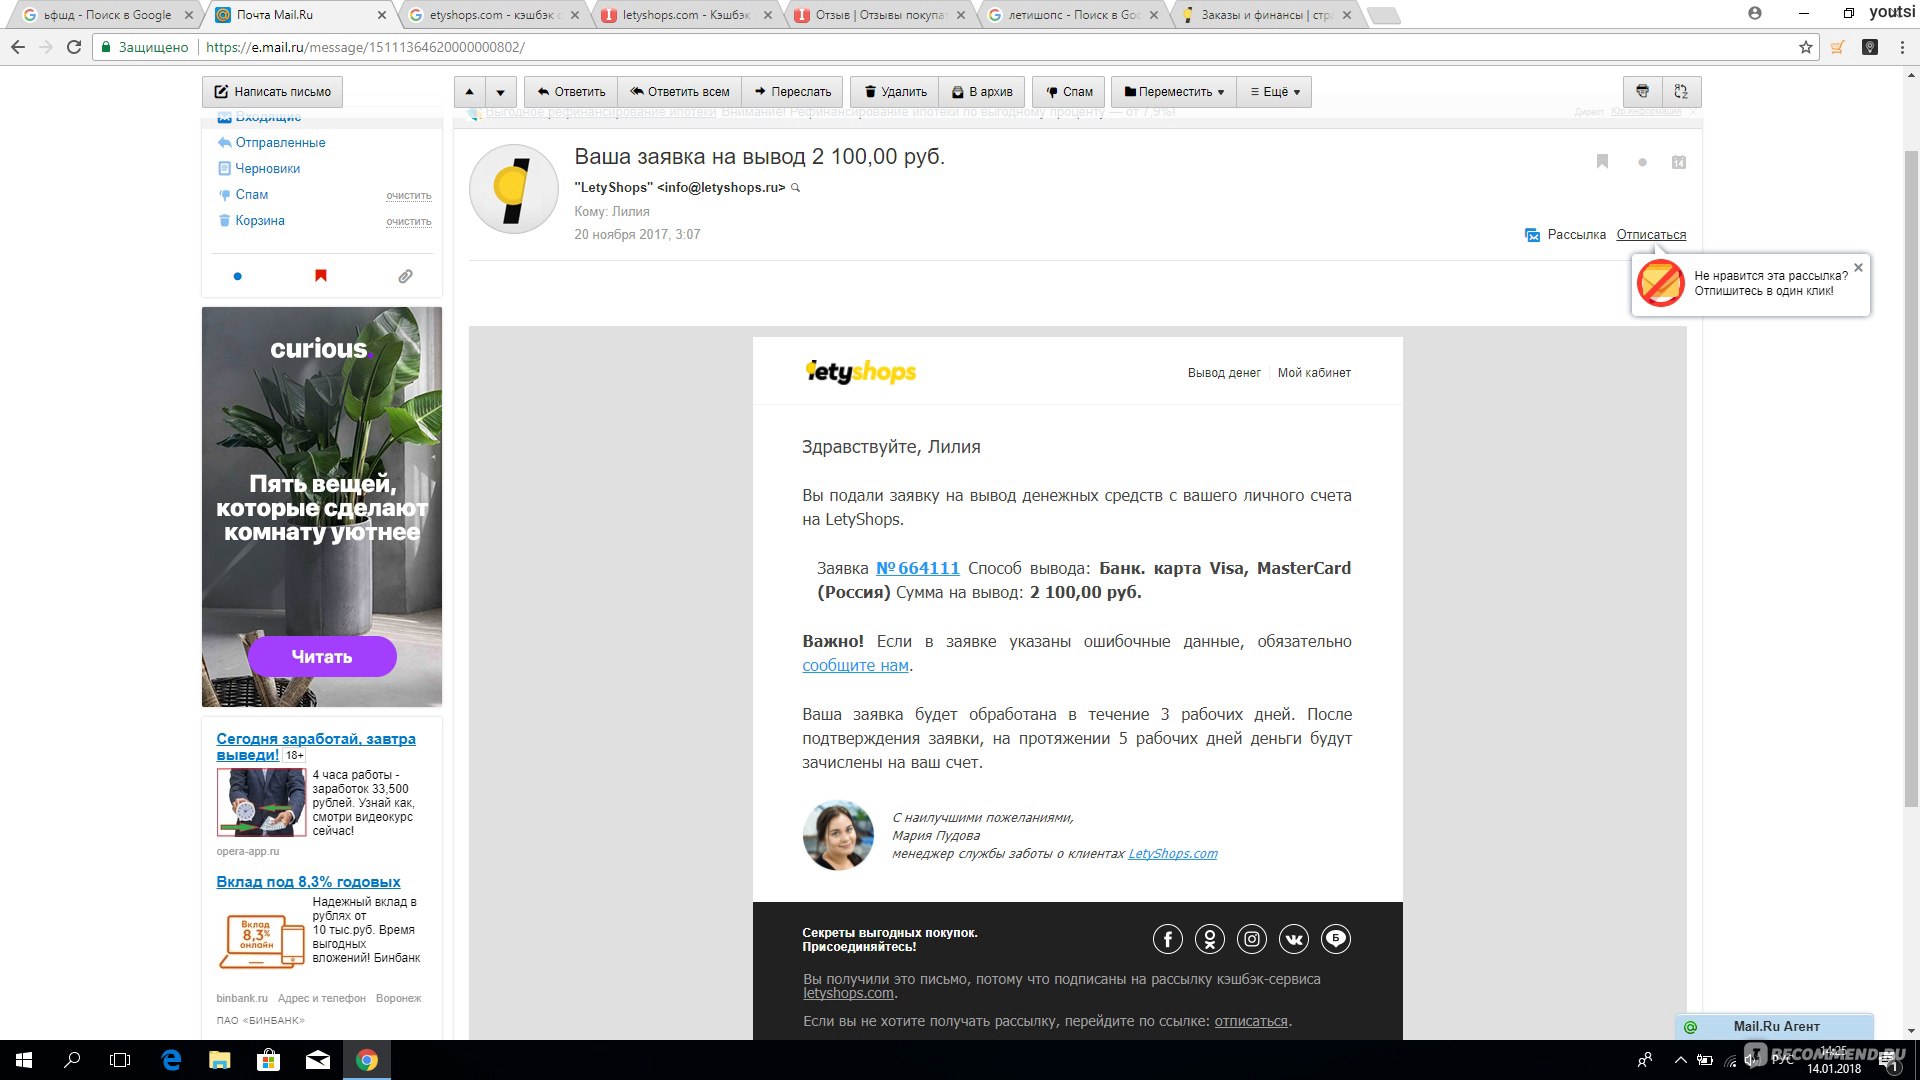Open the last social icon in the email footer

[x=1336, y=939]
